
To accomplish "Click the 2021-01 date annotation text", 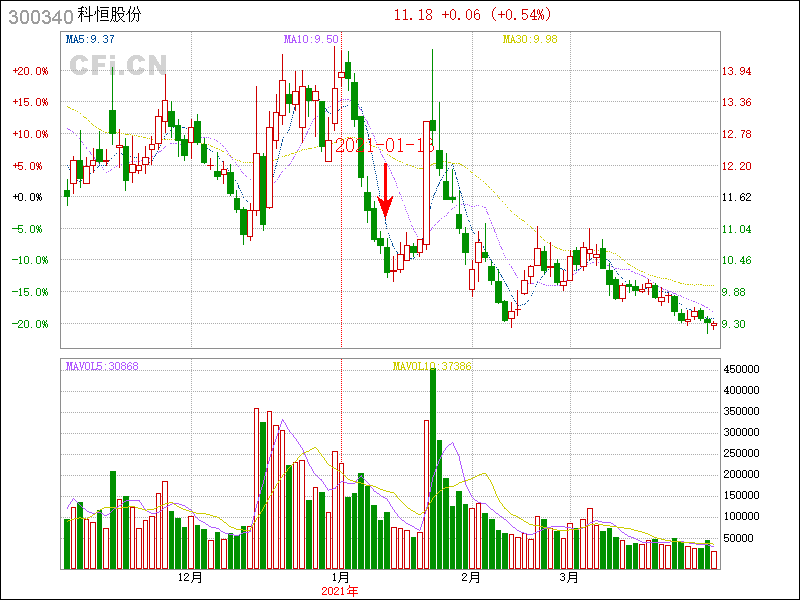I will tap(384, 146).
